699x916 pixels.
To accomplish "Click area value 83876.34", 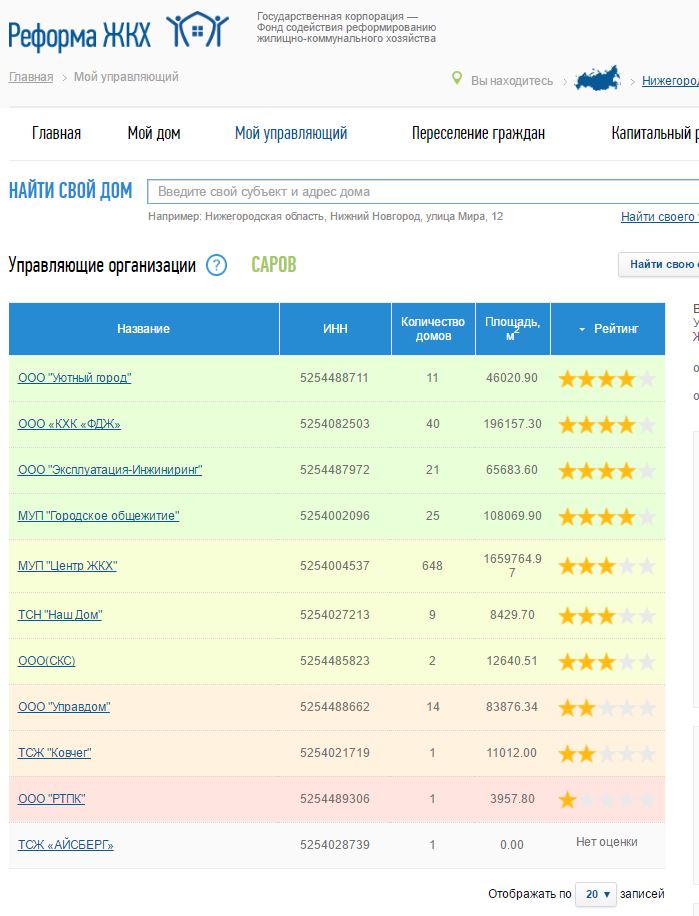I will click(x=512, y=707).
